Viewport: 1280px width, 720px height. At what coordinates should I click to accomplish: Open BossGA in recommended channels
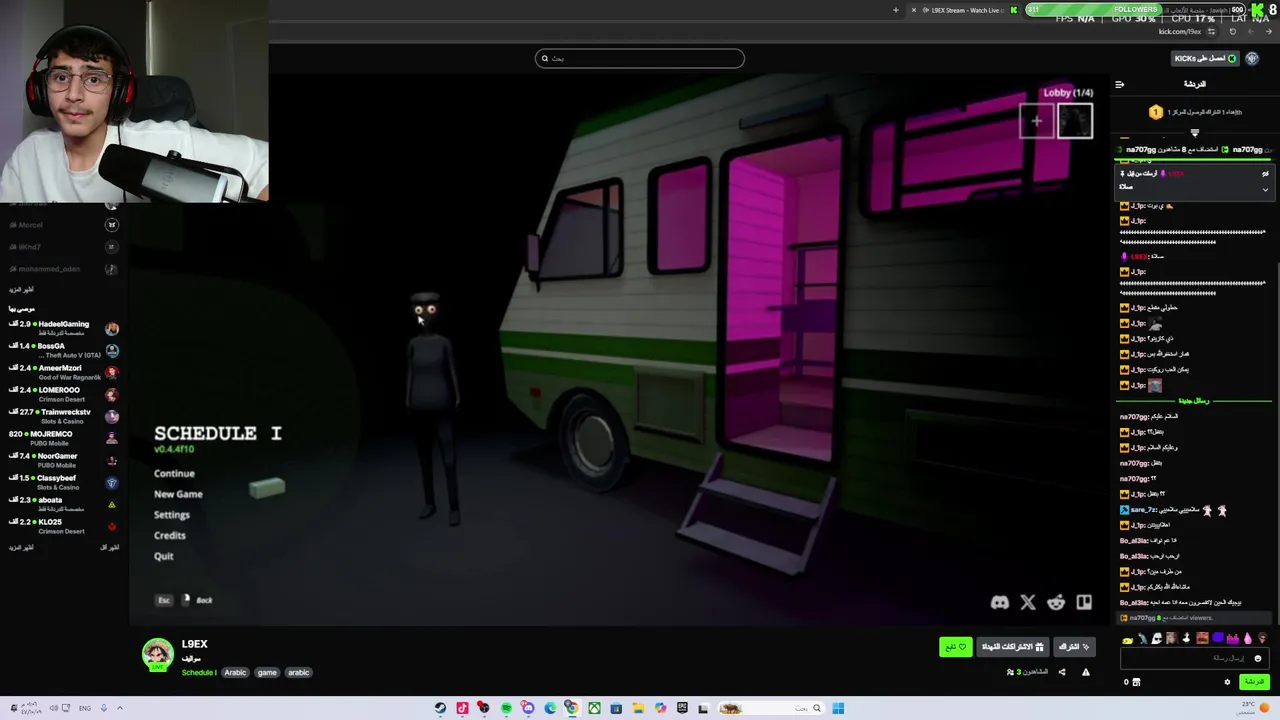click(63, 349)
